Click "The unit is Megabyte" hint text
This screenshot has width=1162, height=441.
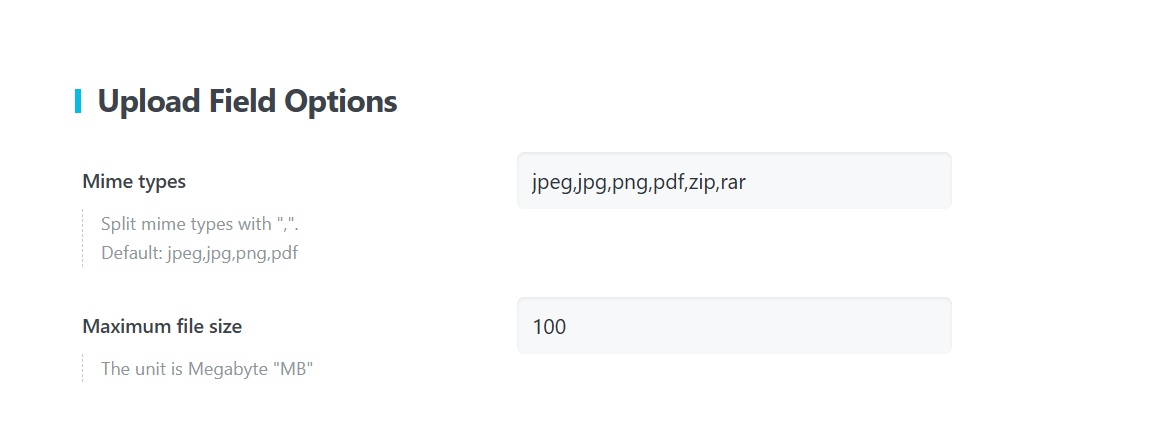207,368
